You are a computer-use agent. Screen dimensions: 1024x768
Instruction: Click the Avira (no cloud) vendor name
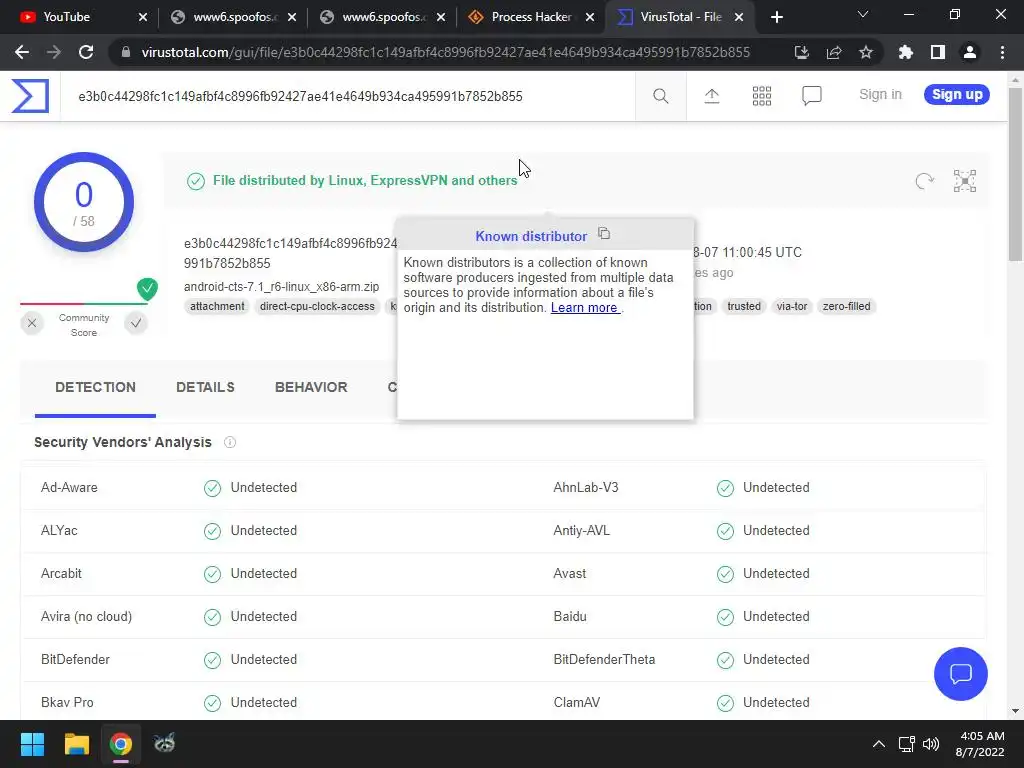[x=86, y=616]
